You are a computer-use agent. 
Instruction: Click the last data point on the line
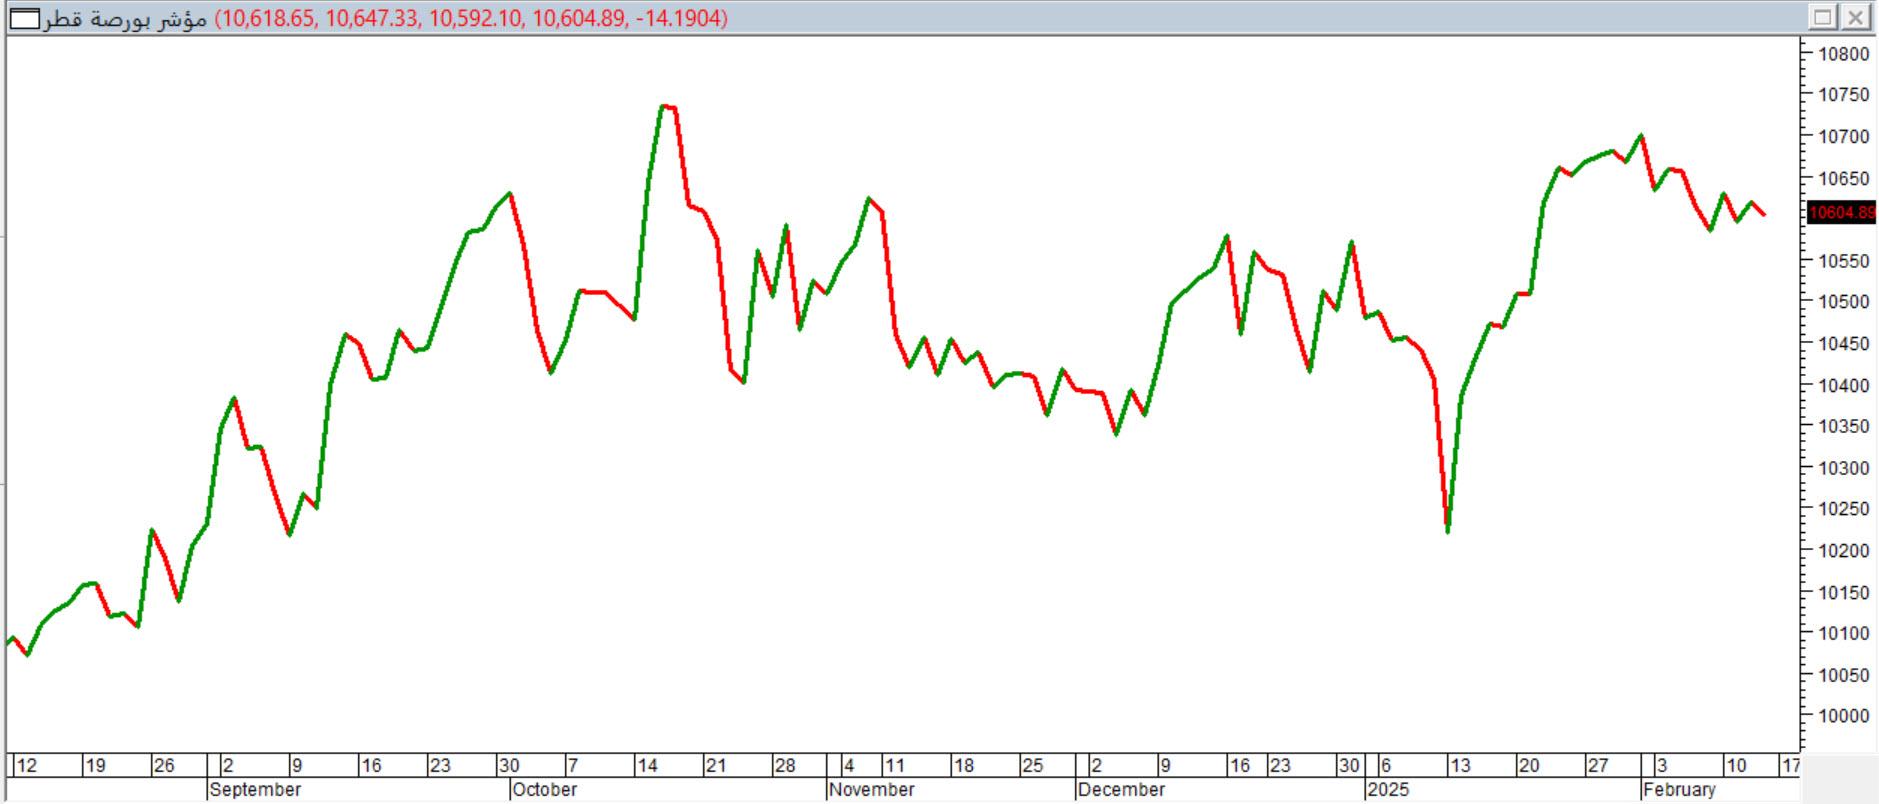point(1764,214)
